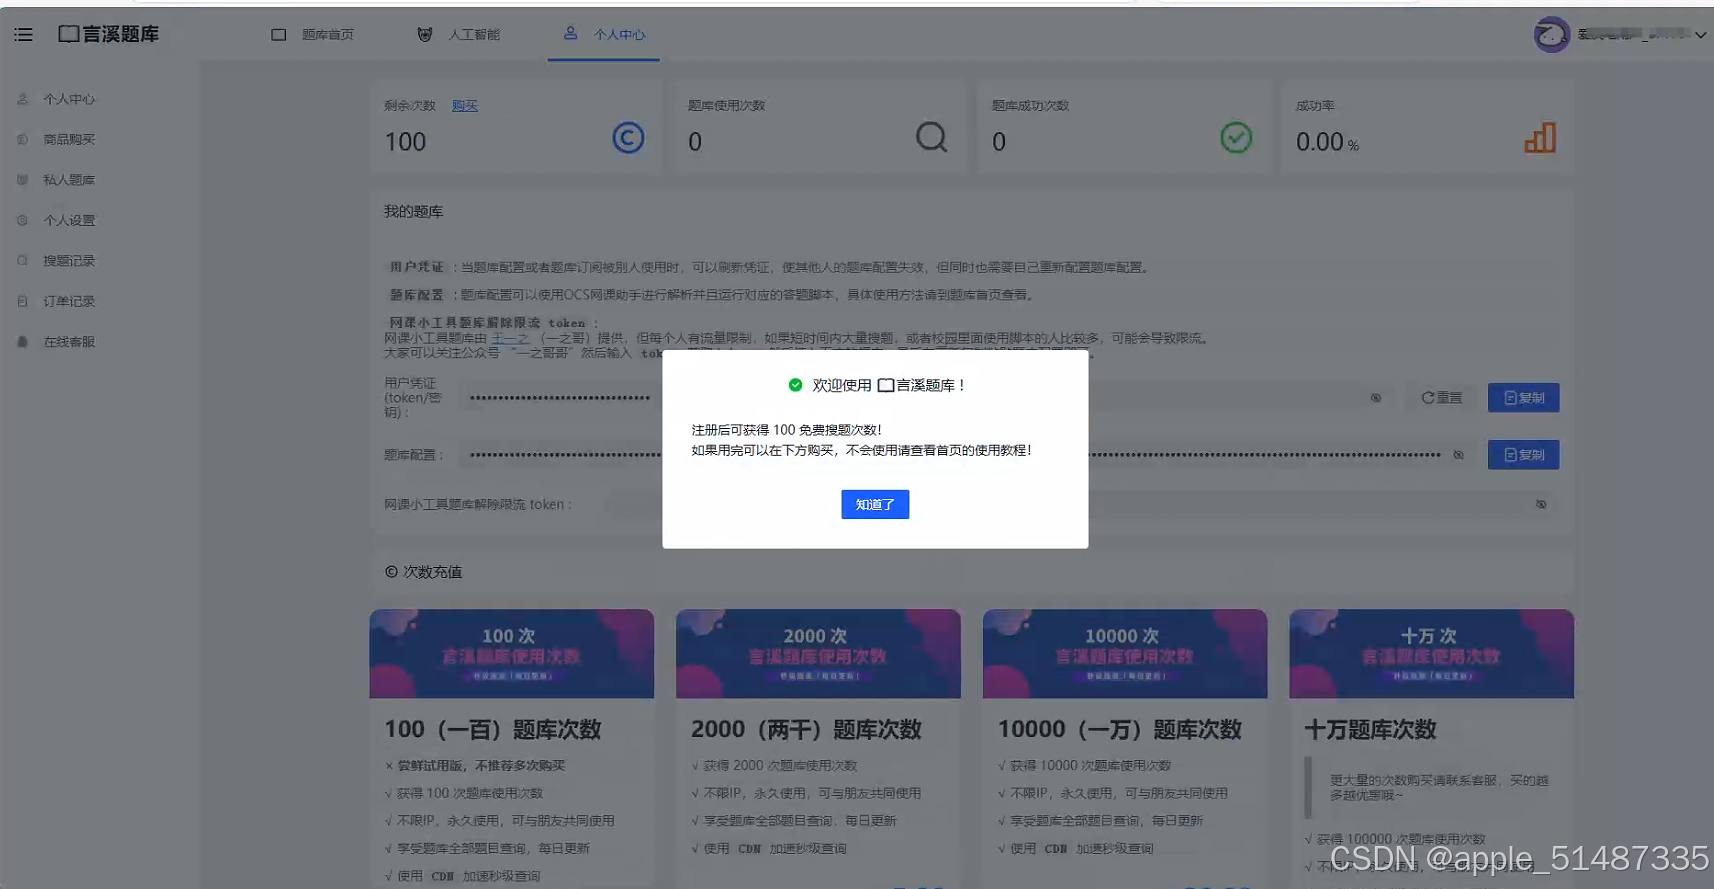Copy the 用户凭证 token with 复制
Image resolution: width=1714 pixels, height=889 pixels.
tap(1524, 398)
